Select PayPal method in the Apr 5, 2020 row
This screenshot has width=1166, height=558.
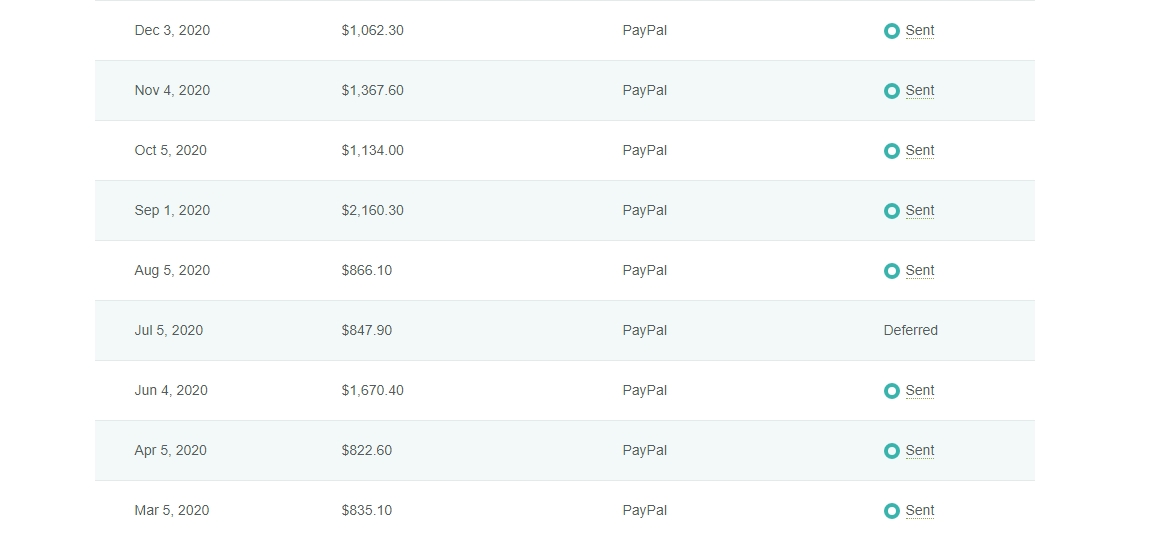click(x=644, y=451)
